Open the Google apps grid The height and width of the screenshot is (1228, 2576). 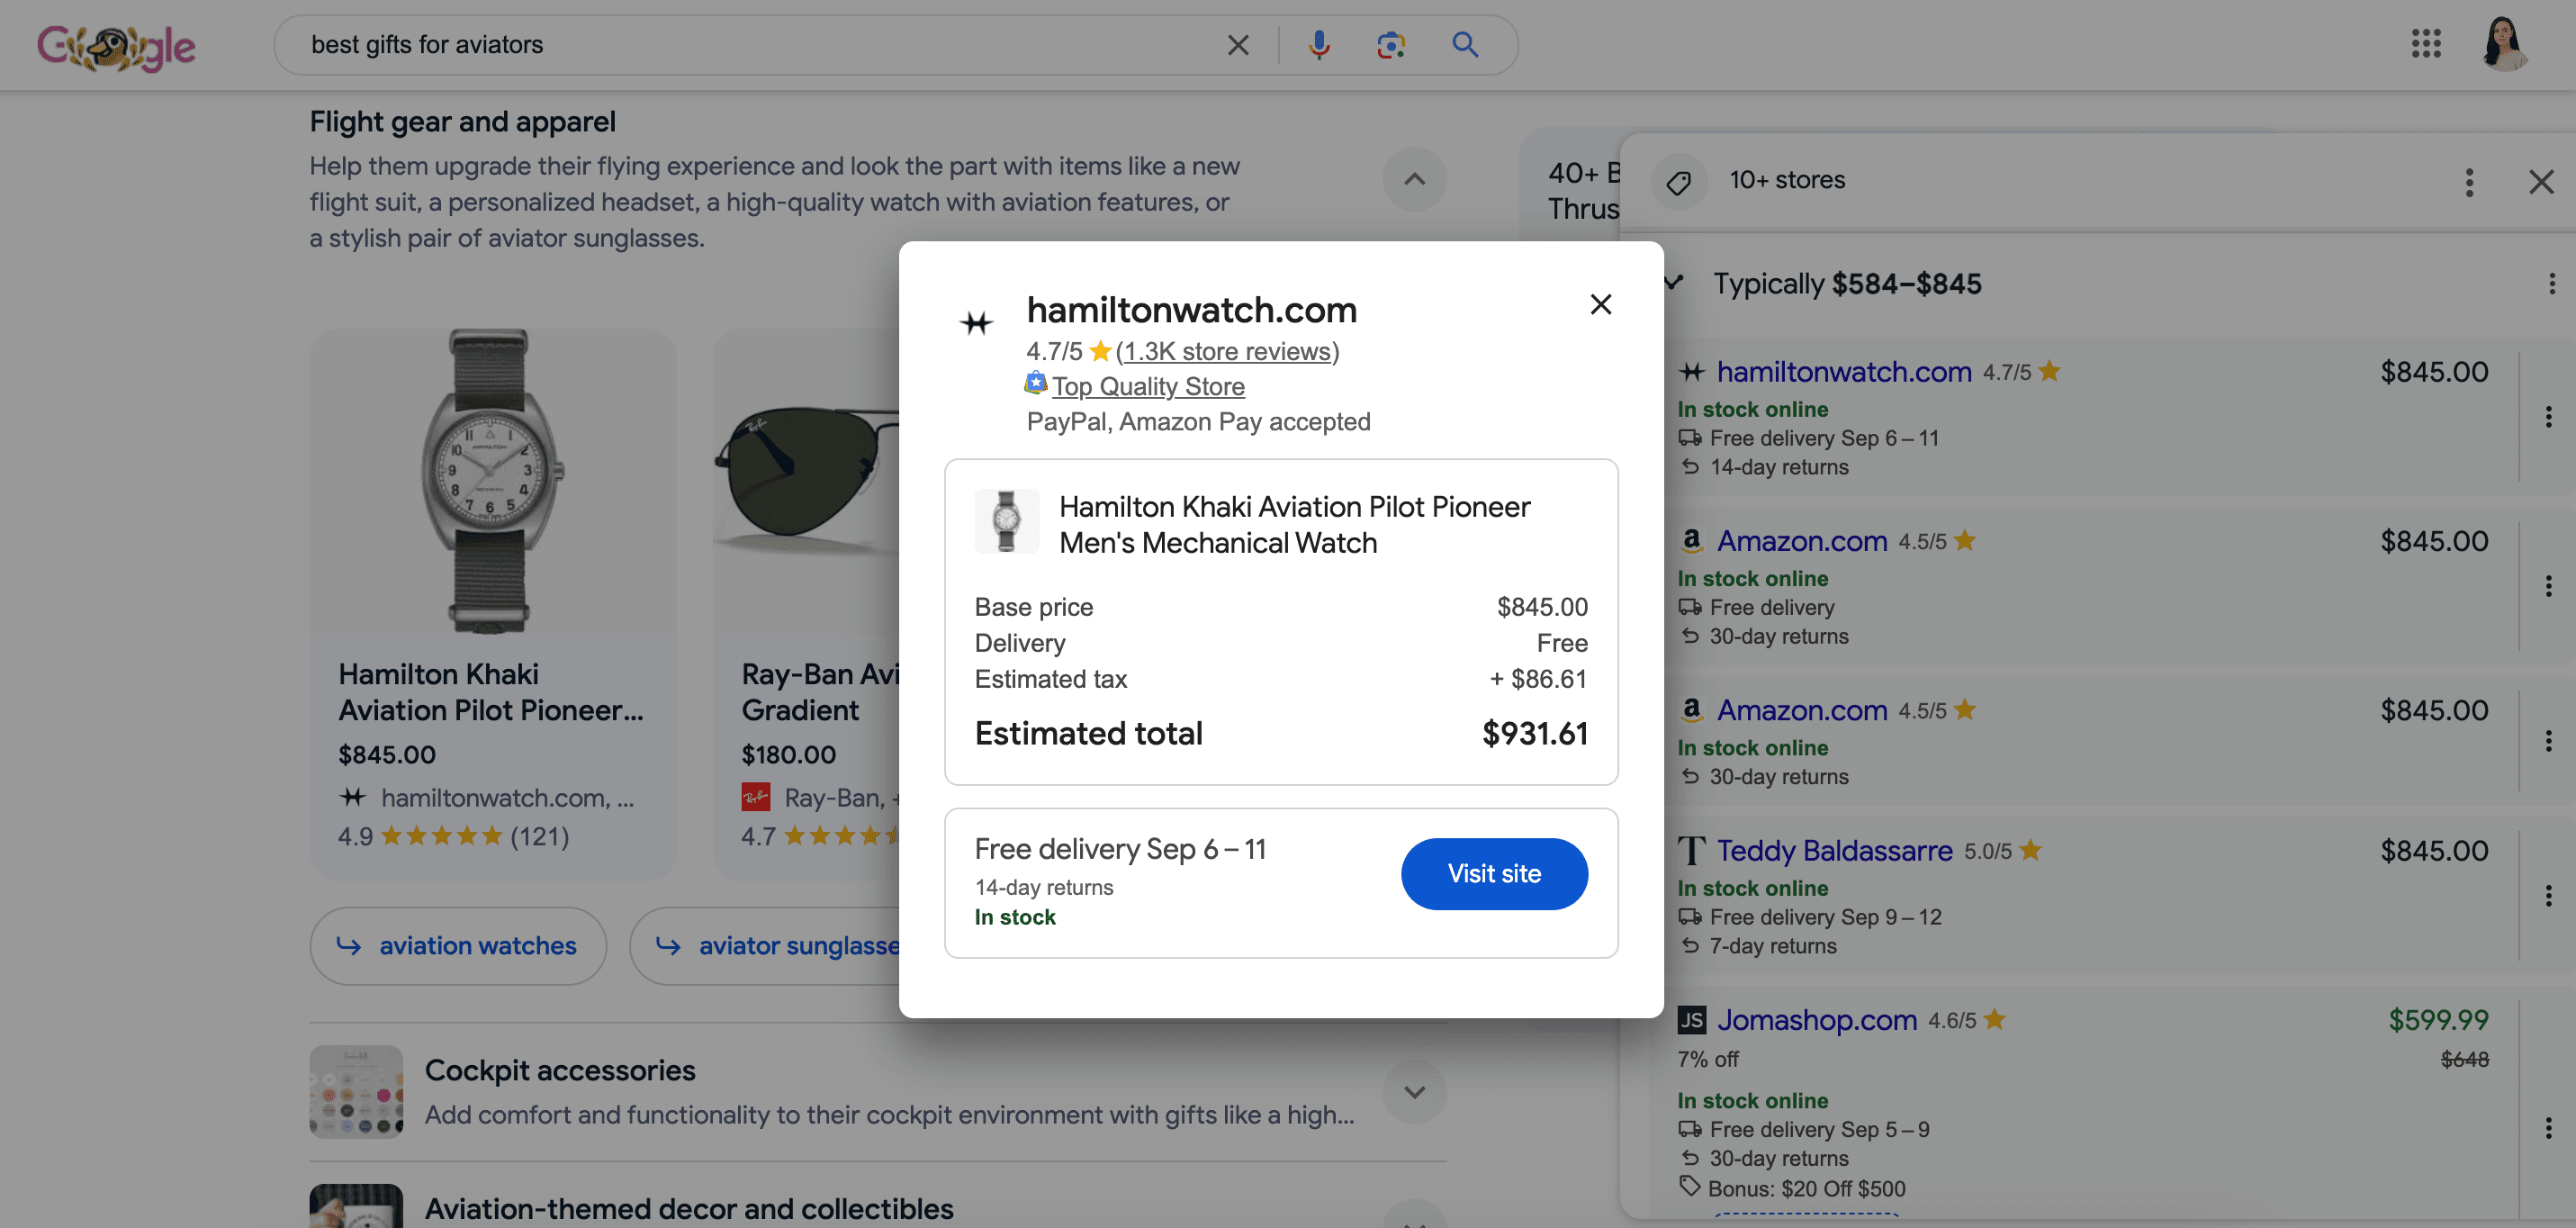(x=2426, y=44)
